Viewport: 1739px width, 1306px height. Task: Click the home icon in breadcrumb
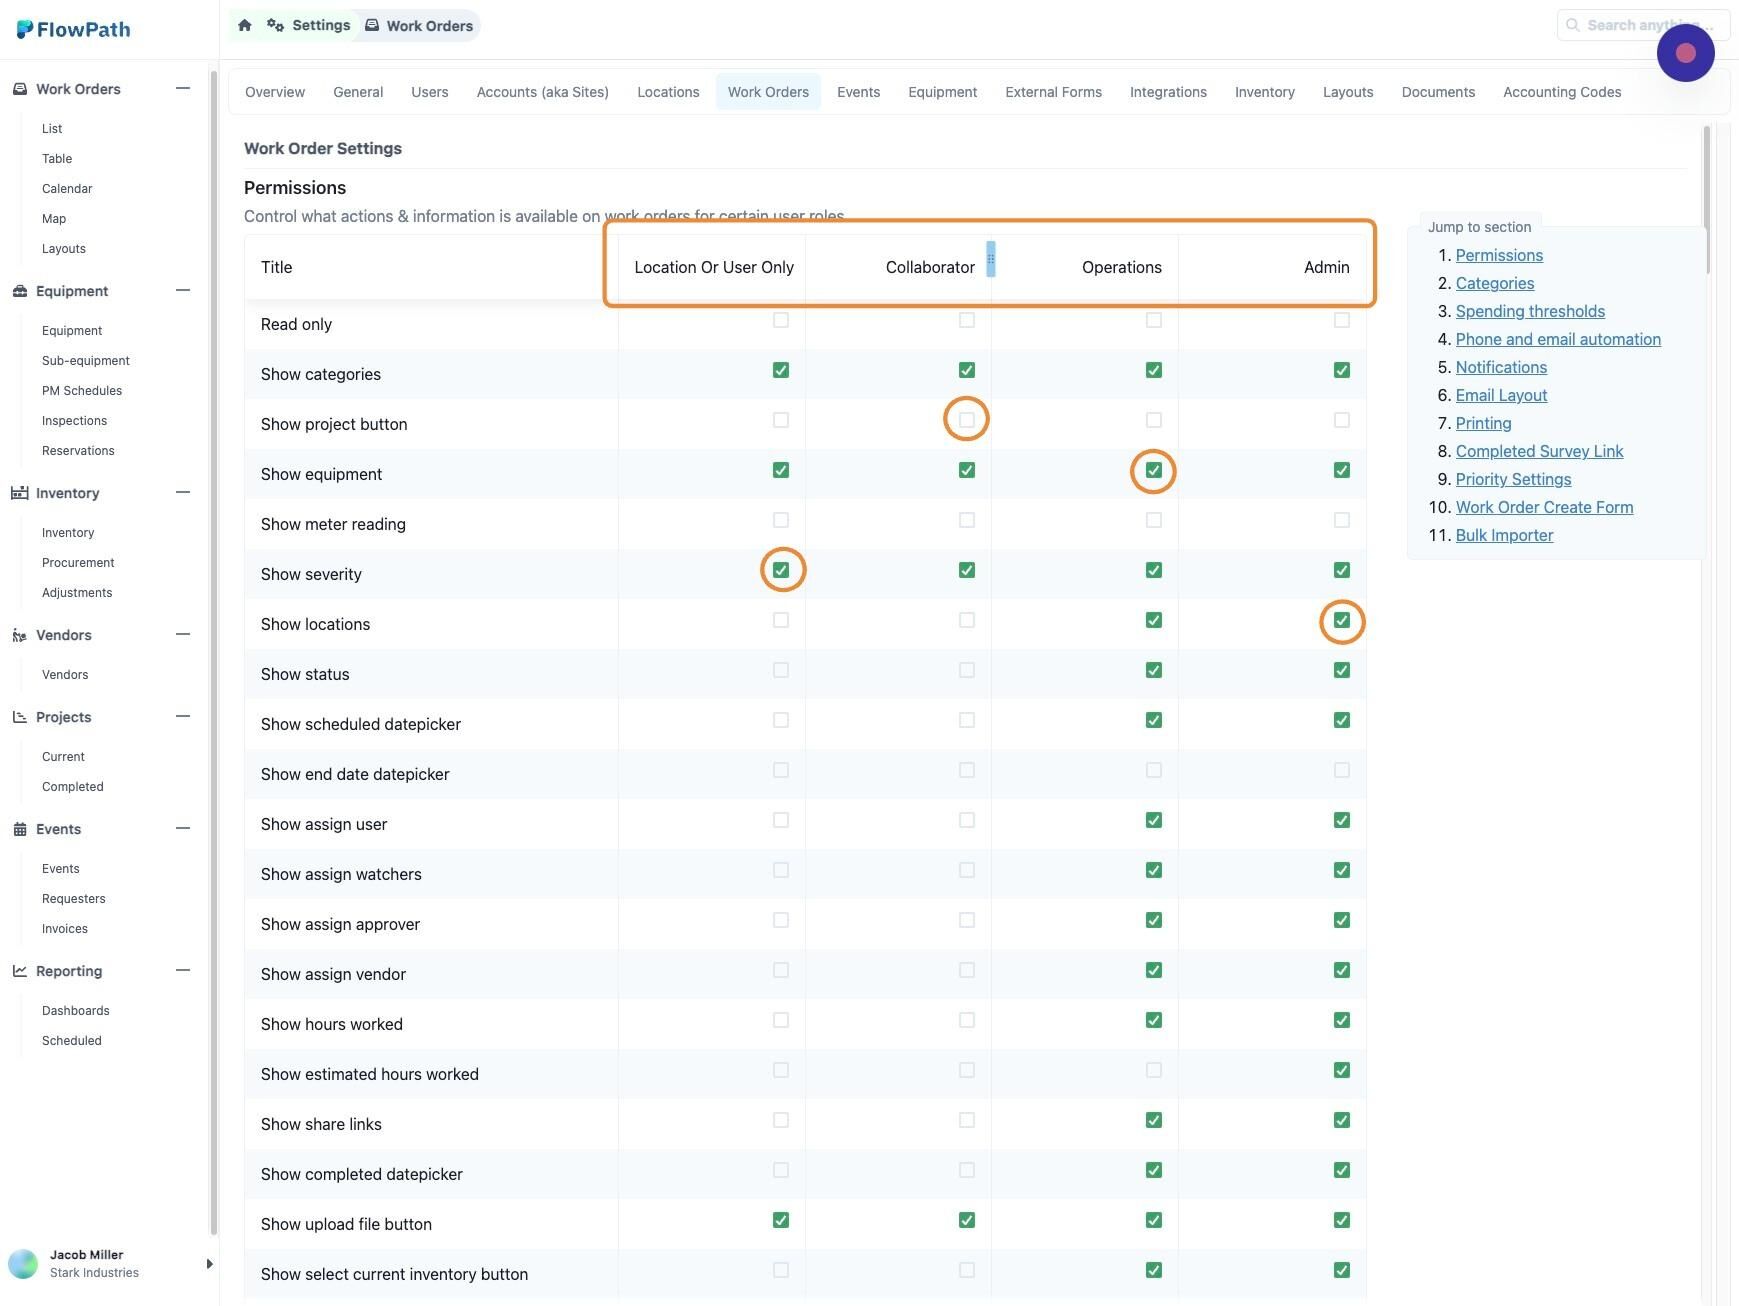pos(245,25)
